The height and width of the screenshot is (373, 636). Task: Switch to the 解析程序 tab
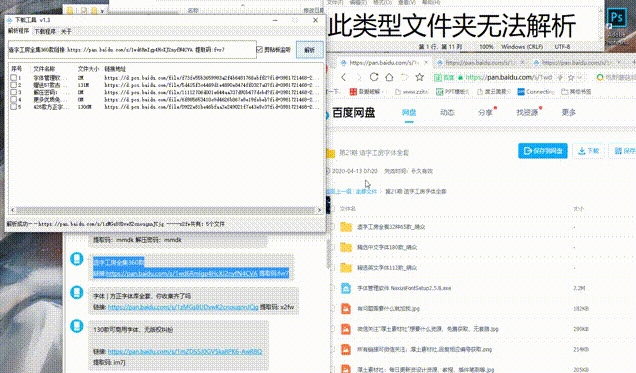[x=18, y=31]
